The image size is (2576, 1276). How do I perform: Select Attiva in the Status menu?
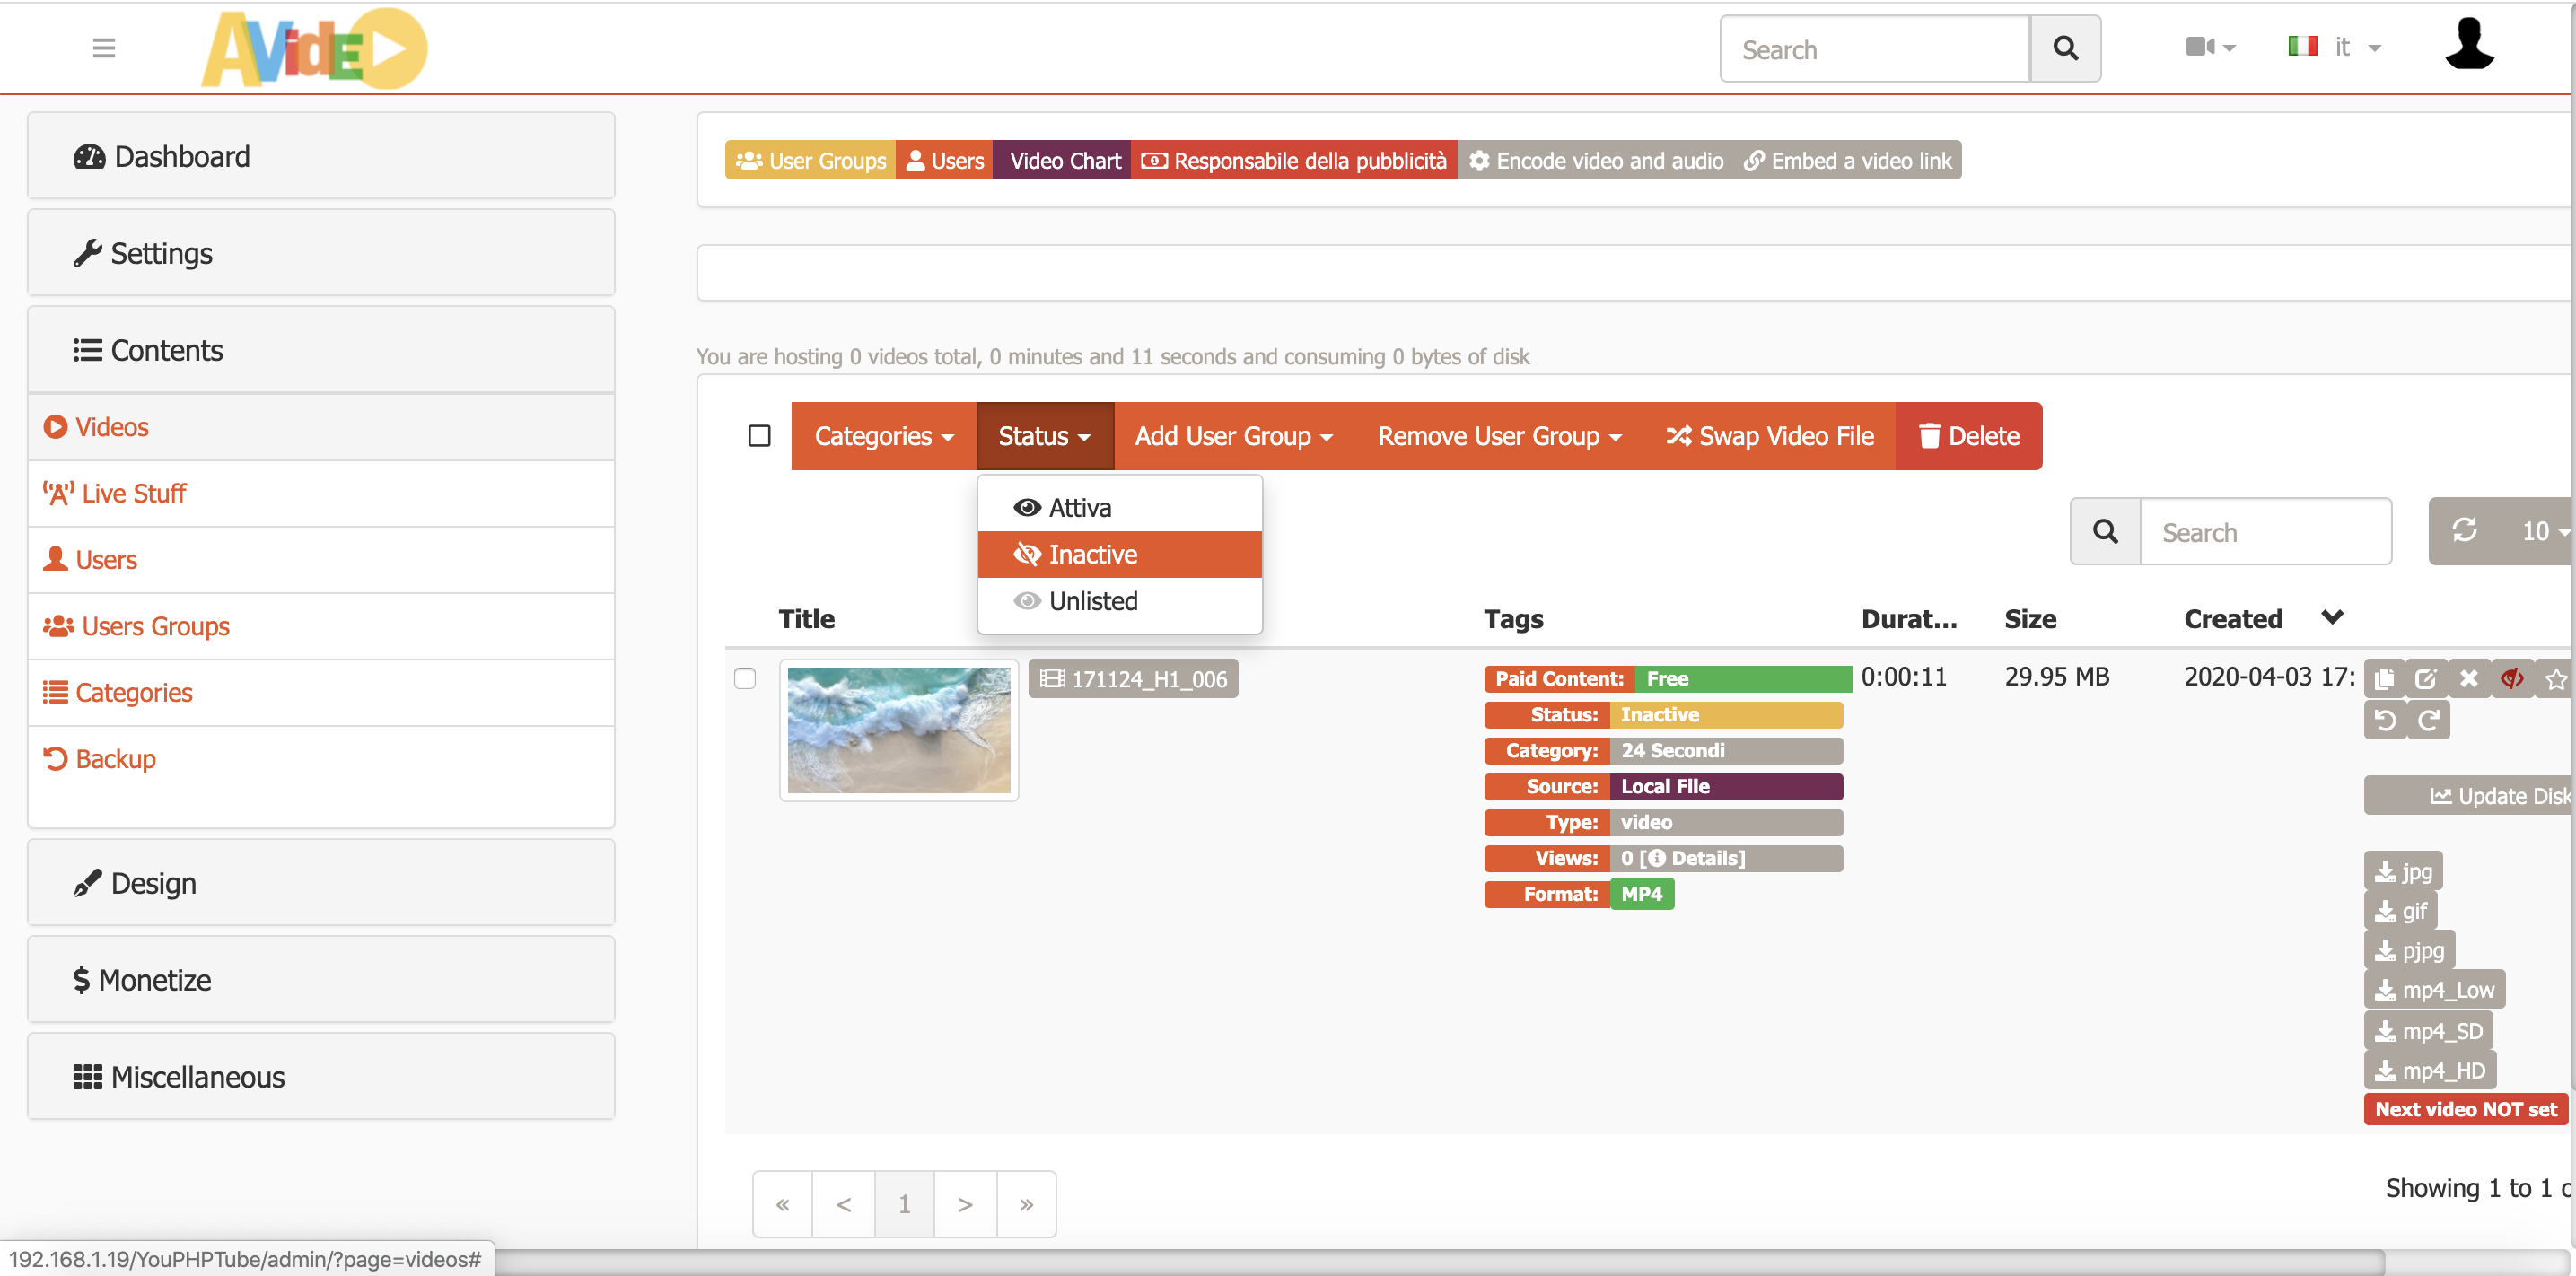pos(1120,508)
